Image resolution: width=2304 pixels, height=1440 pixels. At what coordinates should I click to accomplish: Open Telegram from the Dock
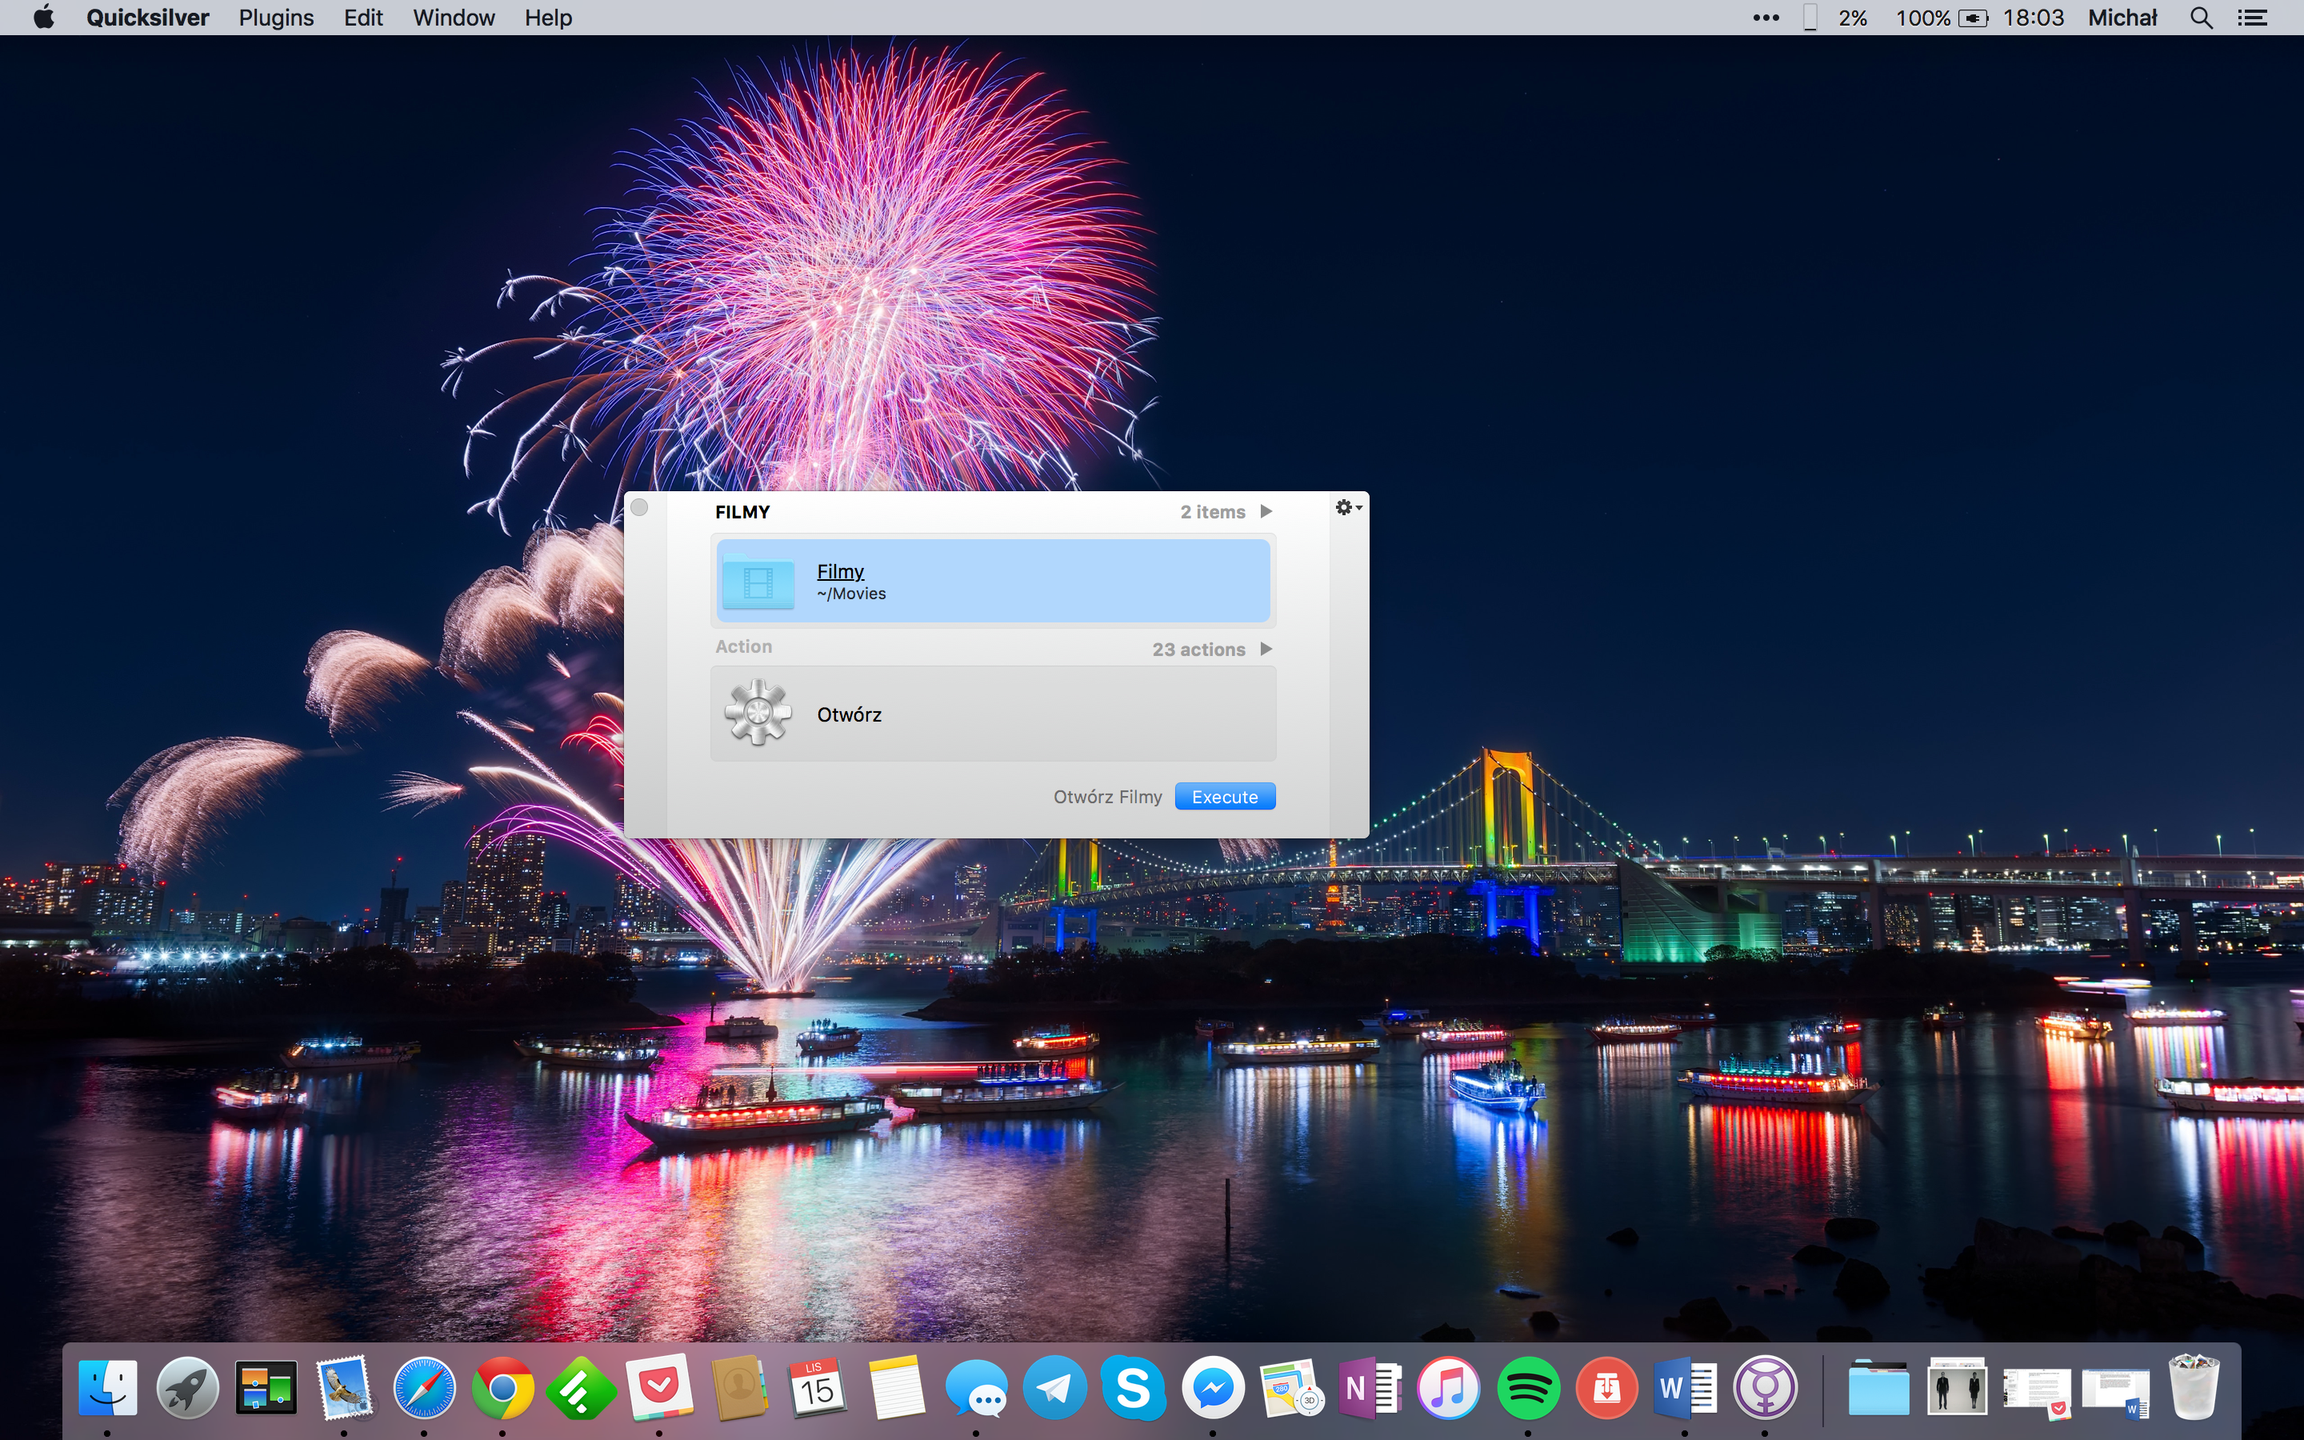coord(1054,1388)
